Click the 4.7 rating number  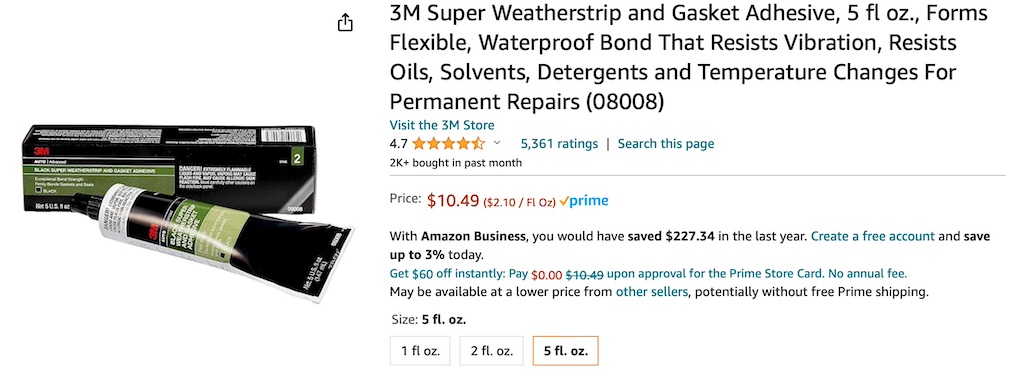pos(398,144)
